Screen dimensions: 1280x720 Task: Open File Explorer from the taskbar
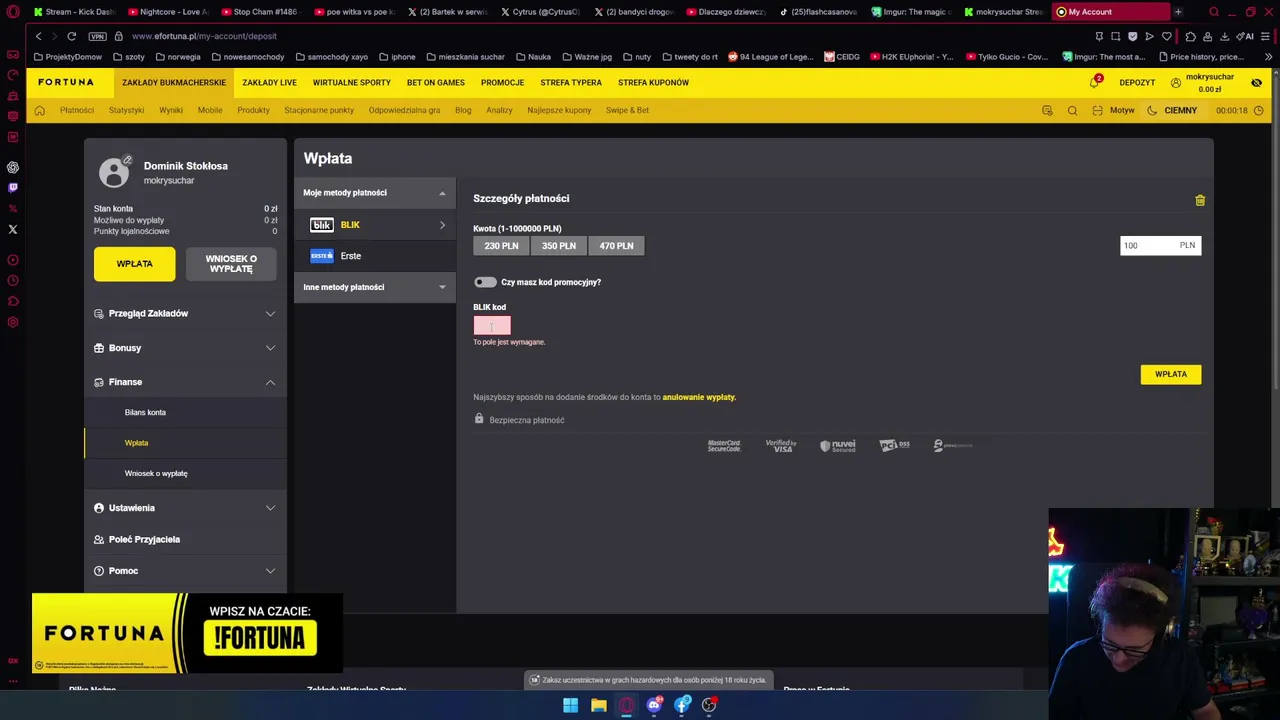click(598, 705)
